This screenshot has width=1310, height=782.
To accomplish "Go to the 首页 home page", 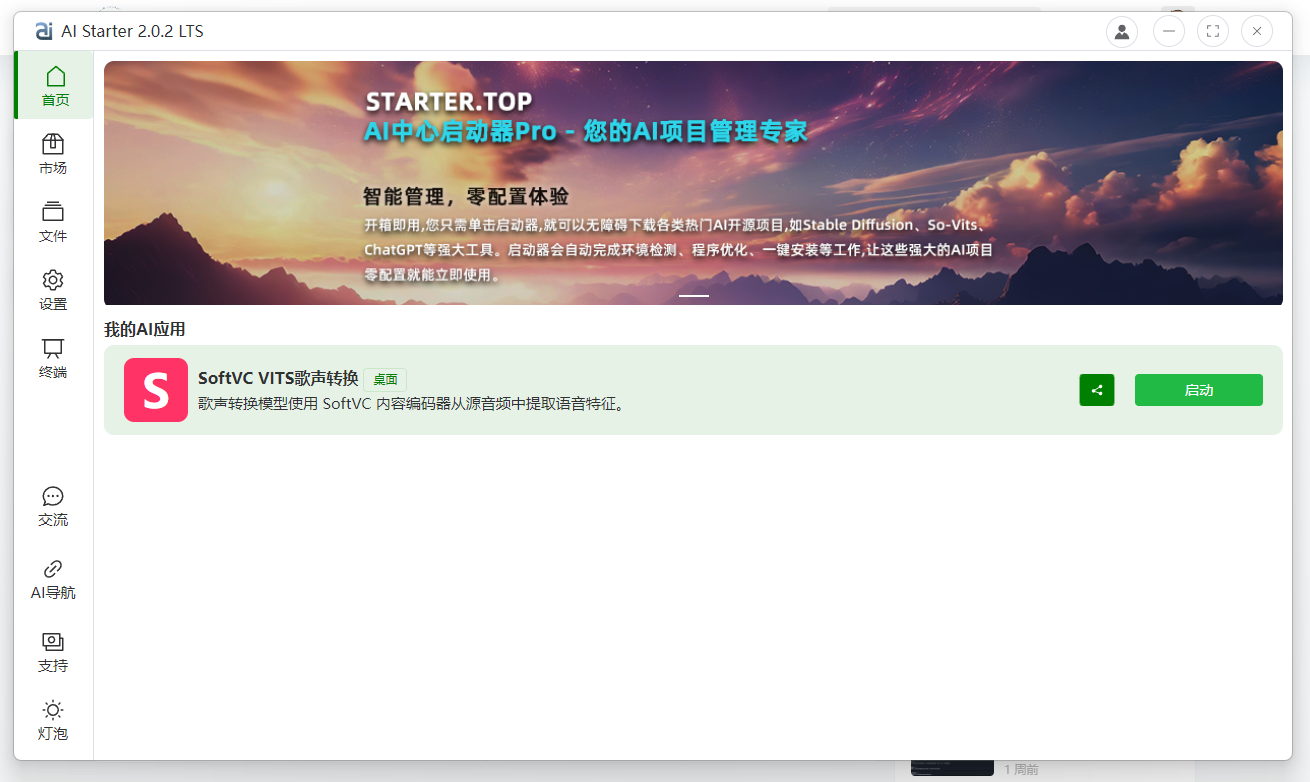I will 55,86.
